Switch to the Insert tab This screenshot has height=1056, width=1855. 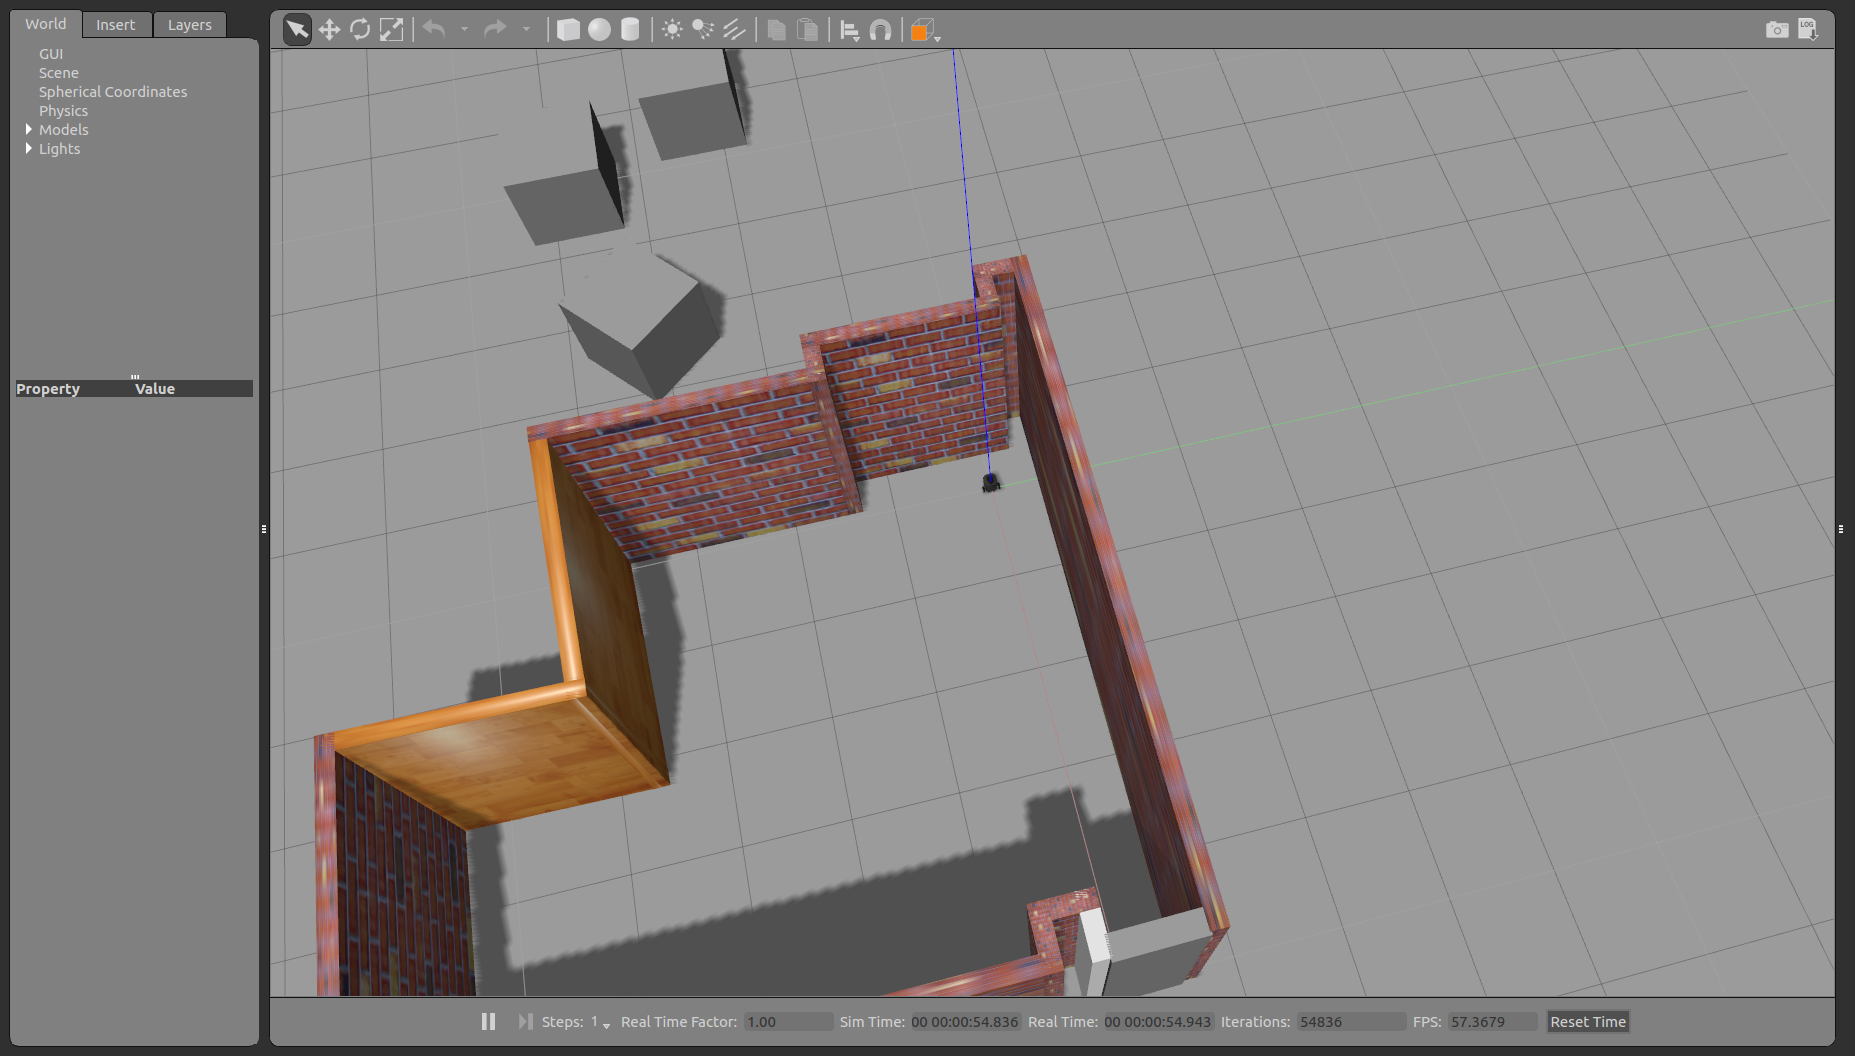tap(116, 25)
